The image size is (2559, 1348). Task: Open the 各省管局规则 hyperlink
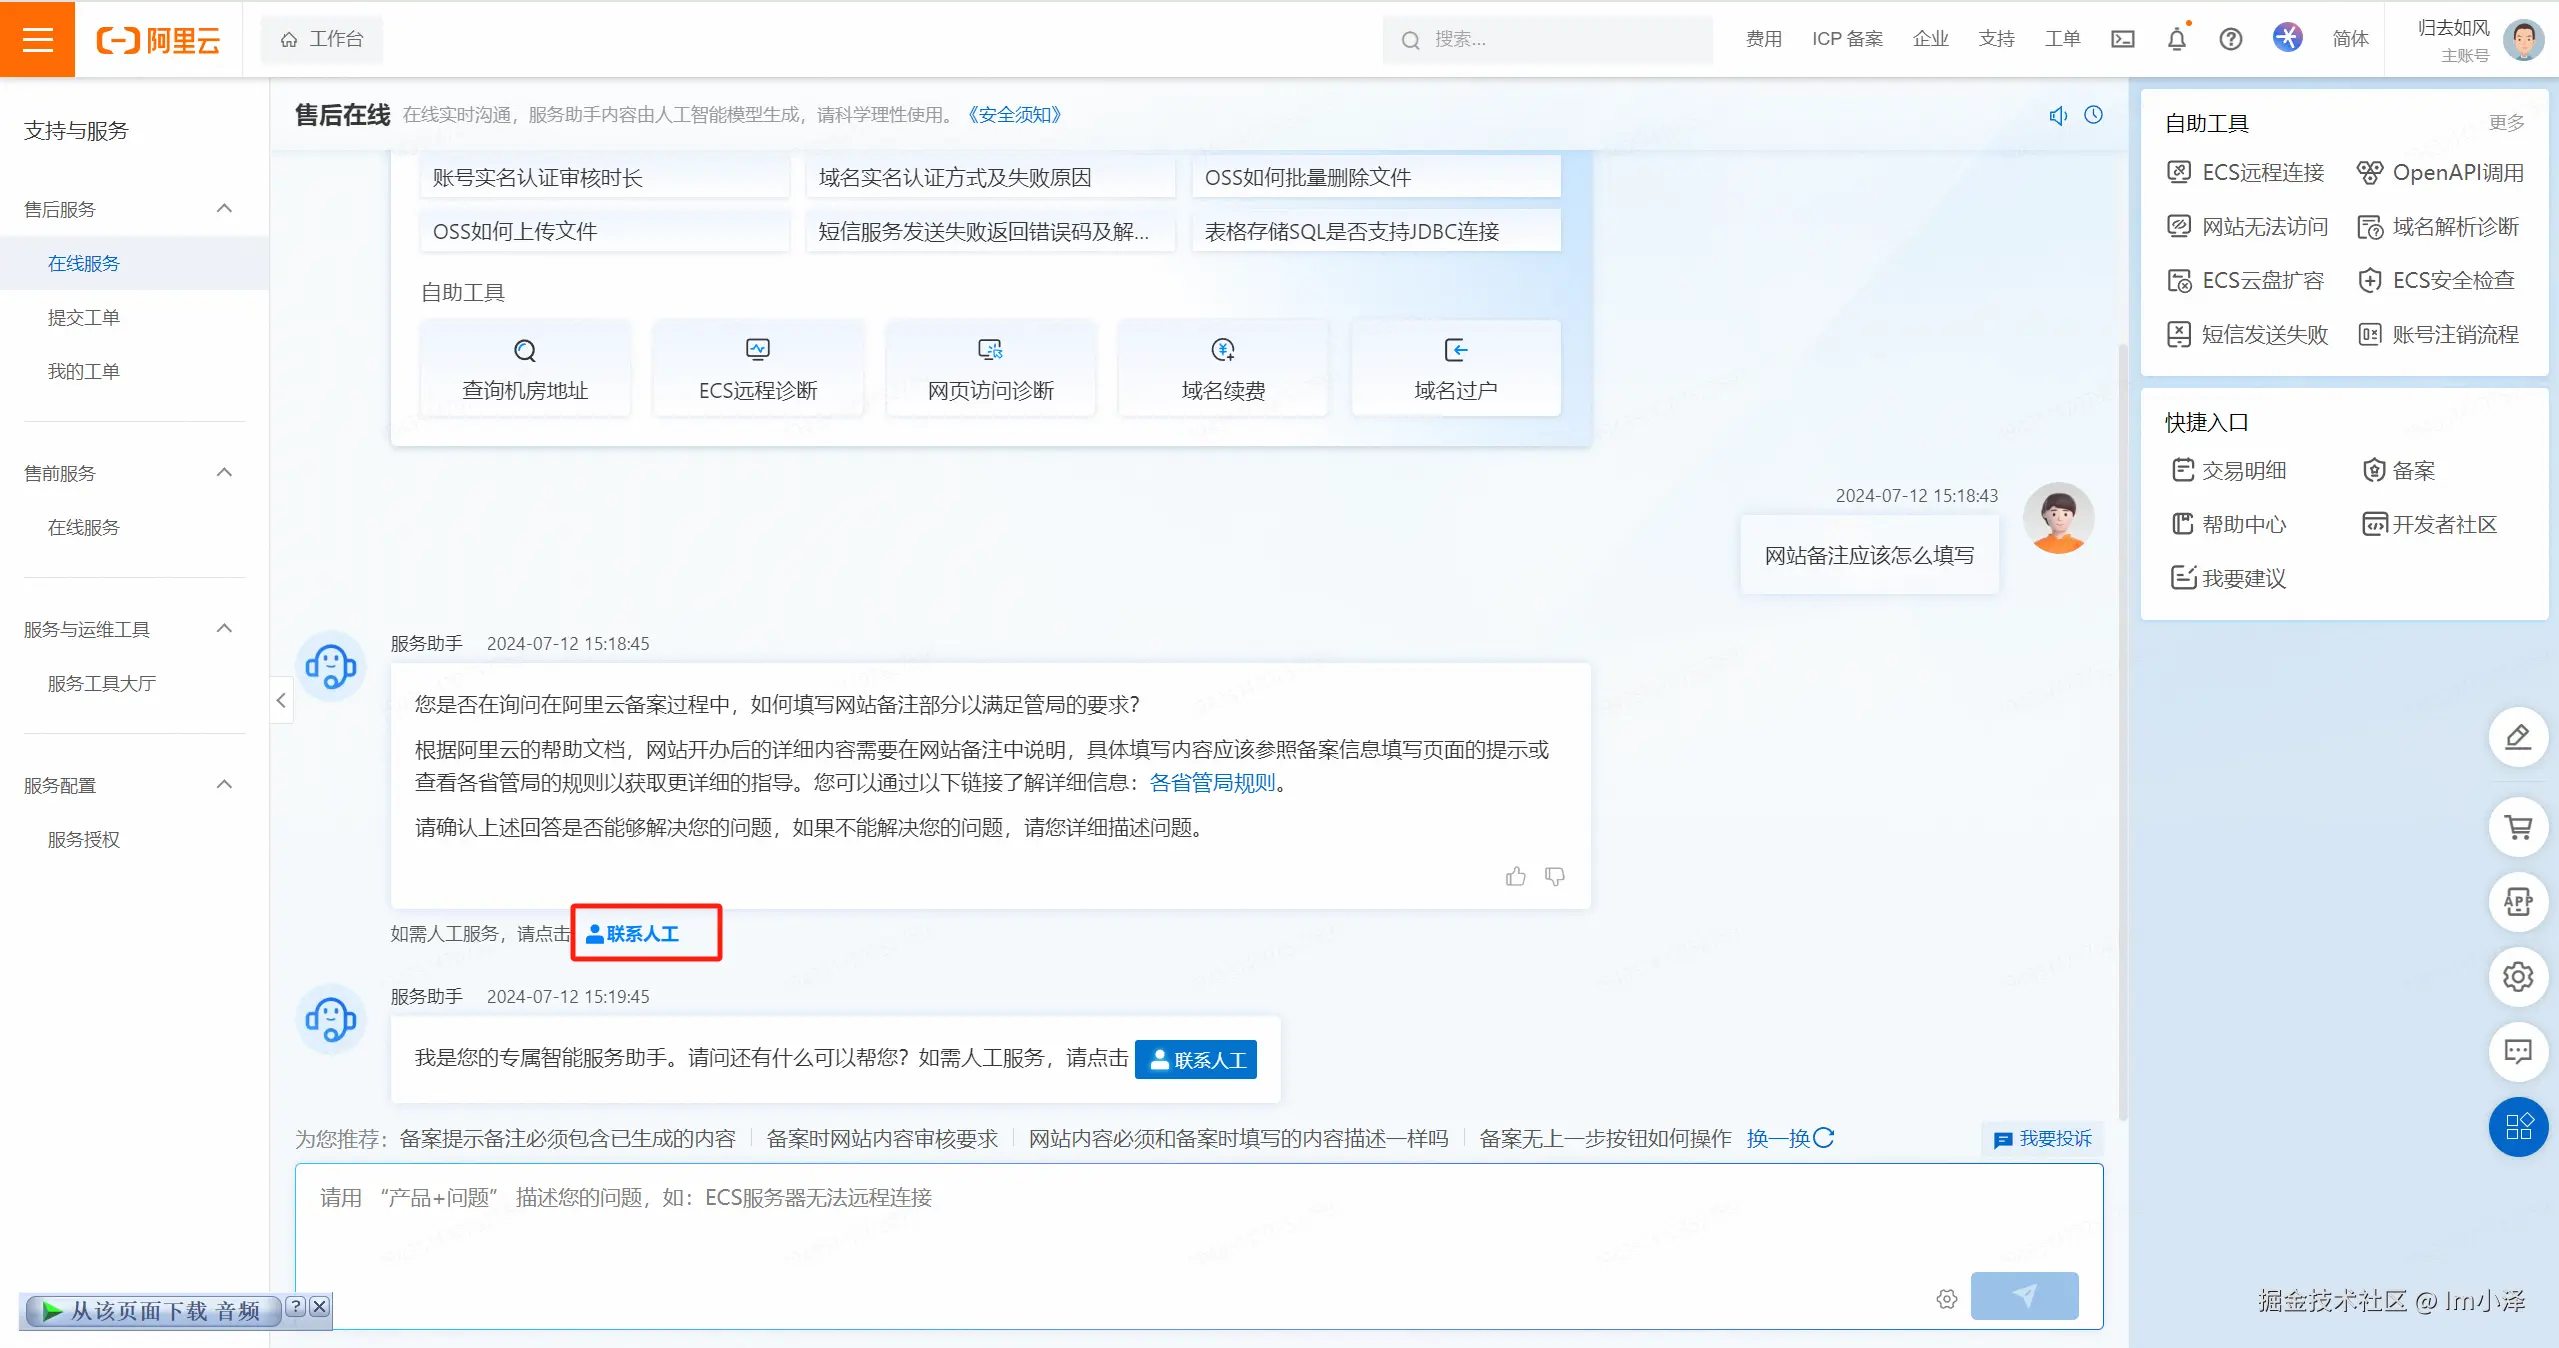coord(1212,783)
